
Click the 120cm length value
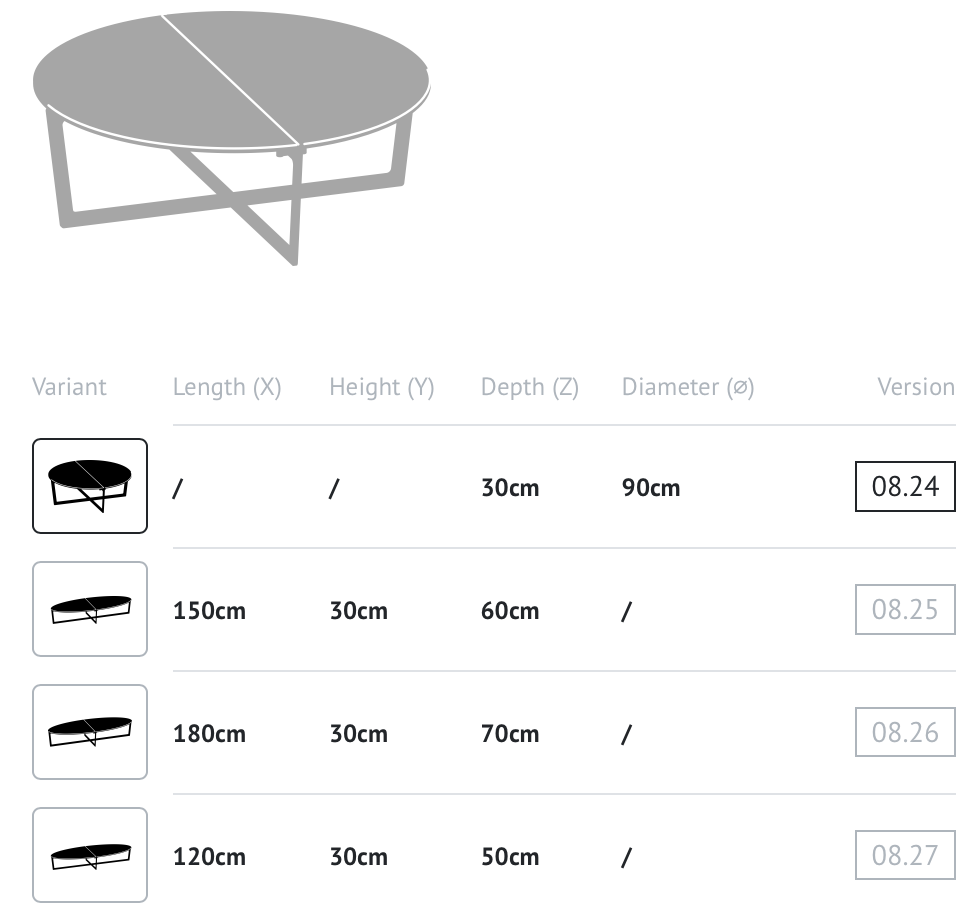(x=210, y=856)
